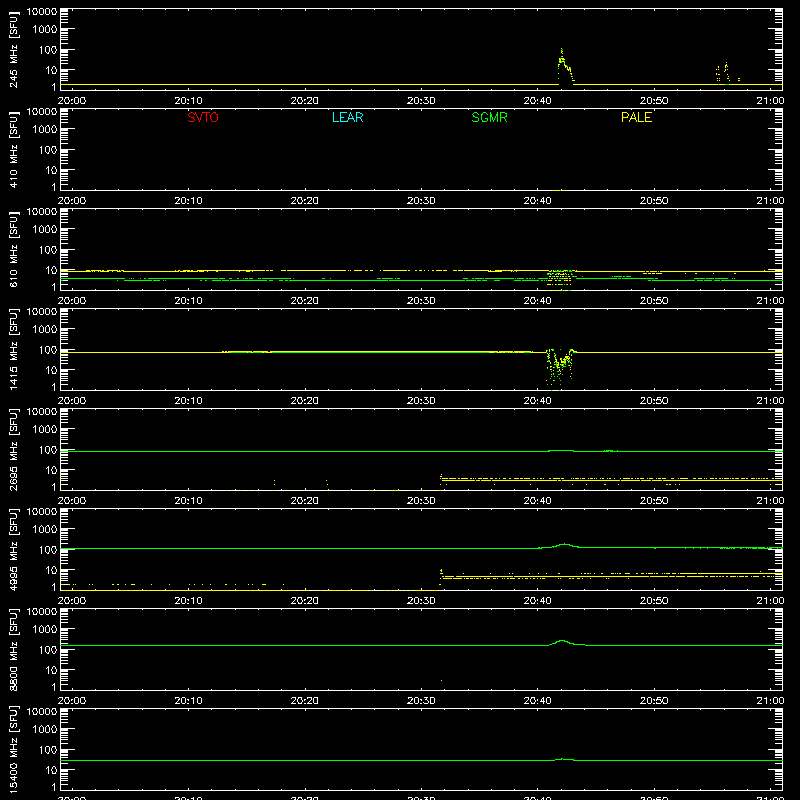Viewport: 800px width, 800px height.
Task: Click the 20:40 tick label under 1415 MHz panel
Action: pos(537,401)
